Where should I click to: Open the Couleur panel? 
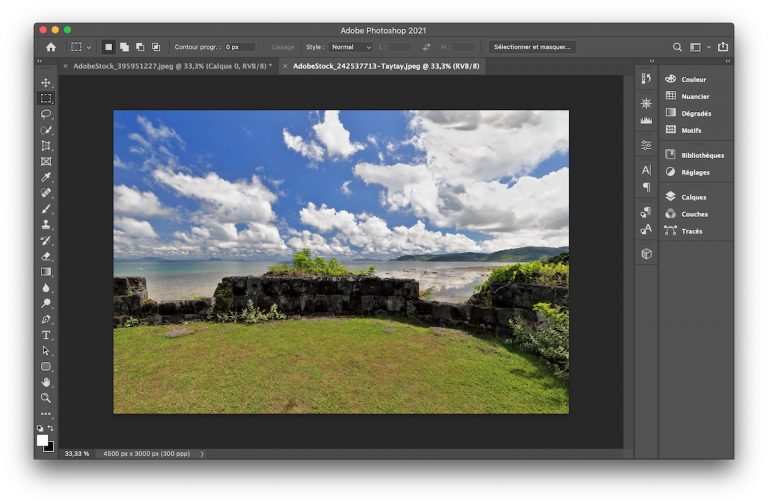696,79
